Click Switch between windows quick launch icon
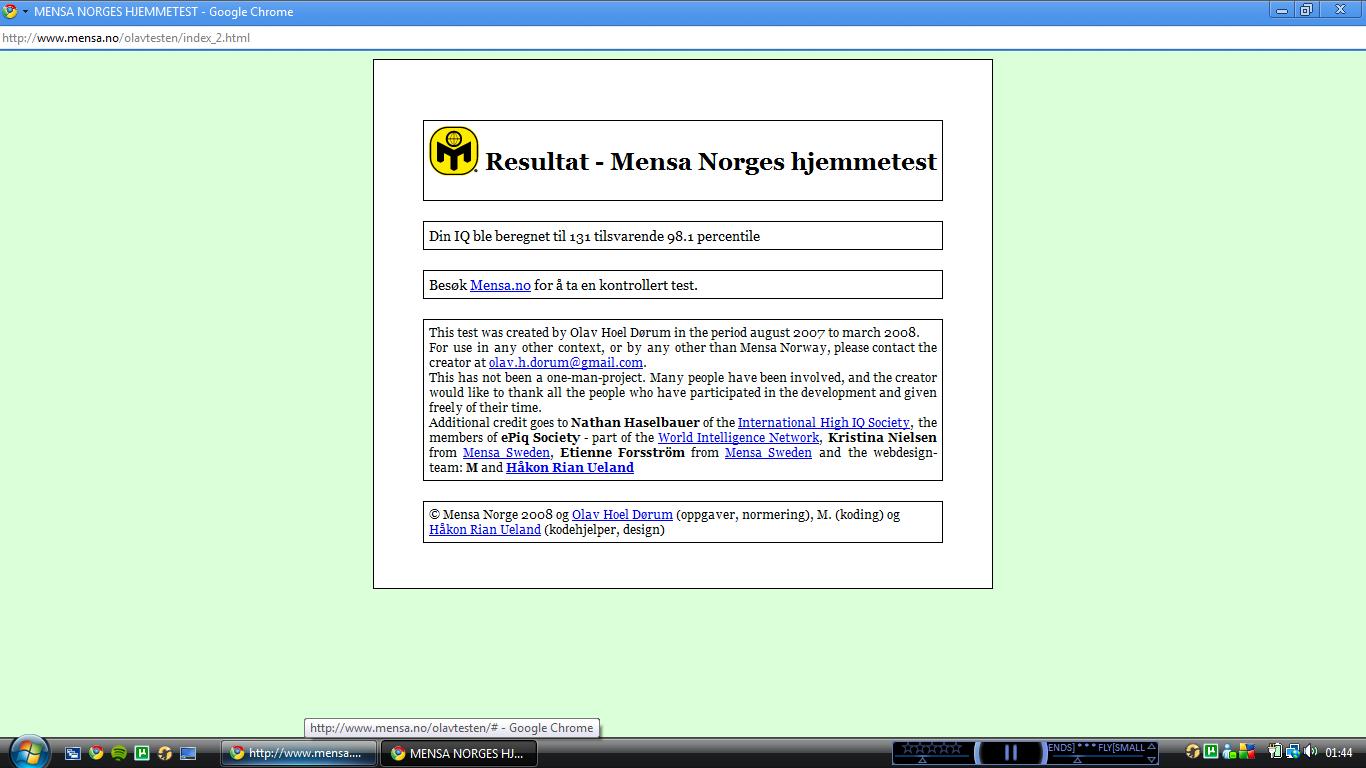 coord(73,753)
